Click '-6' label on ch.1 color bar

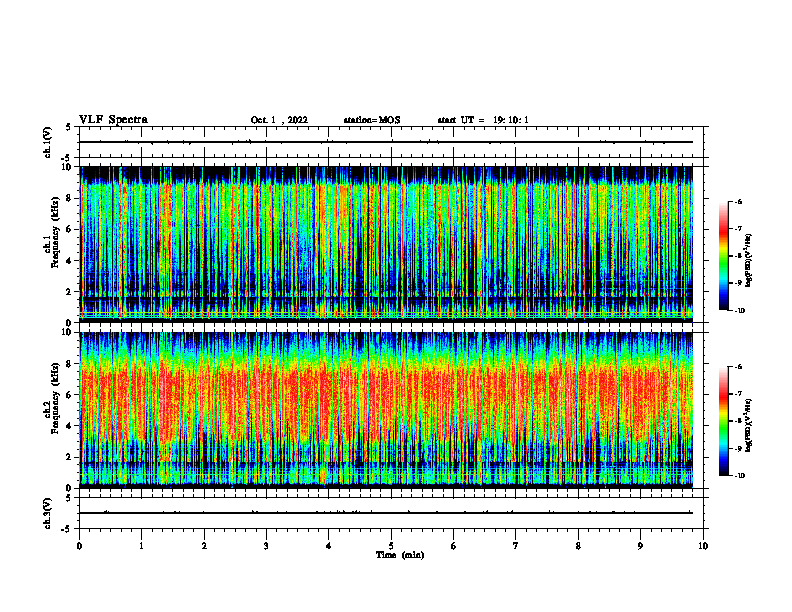click(738, 201)
